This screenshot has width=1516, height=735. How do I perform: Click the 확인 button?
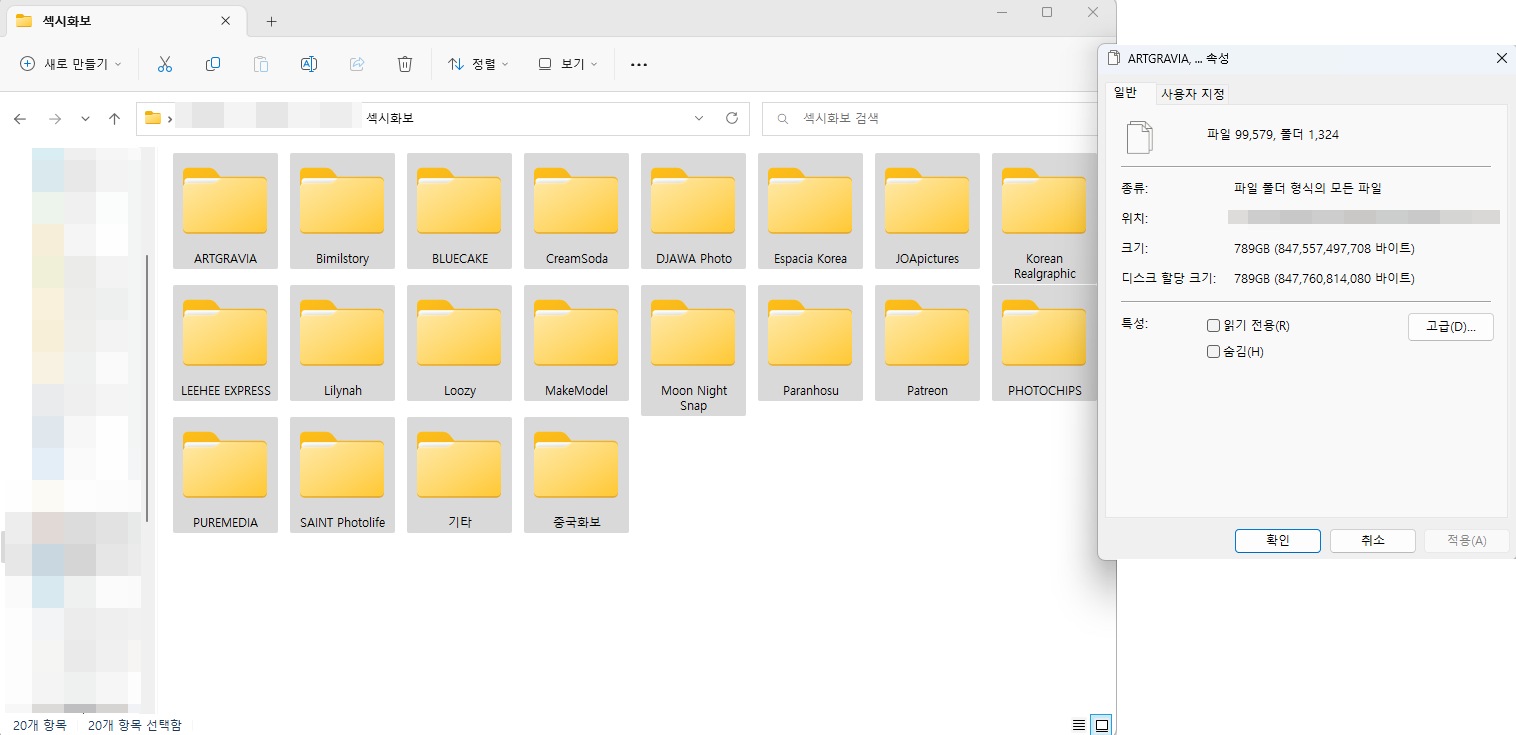click(1278, 540)
